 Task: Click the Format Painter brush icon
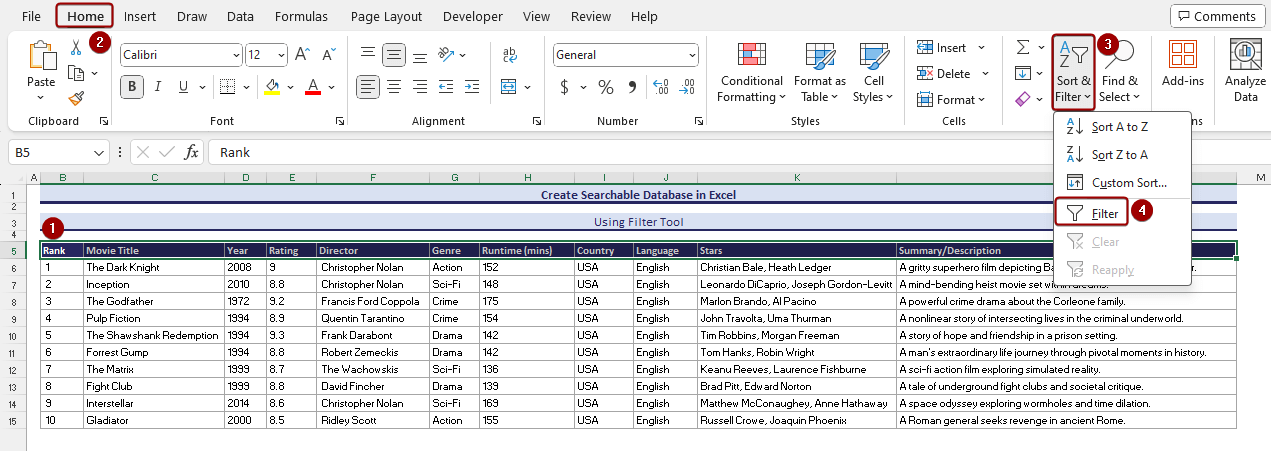[76, 98]
